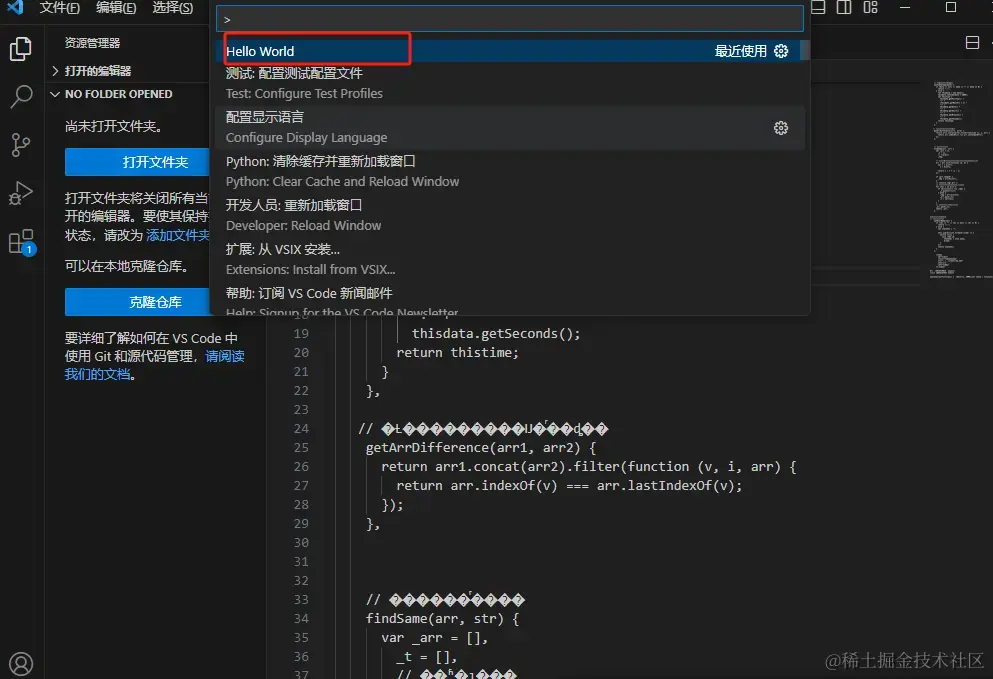Select Python: Clear Cache and Reload Window

click(510, 172)
